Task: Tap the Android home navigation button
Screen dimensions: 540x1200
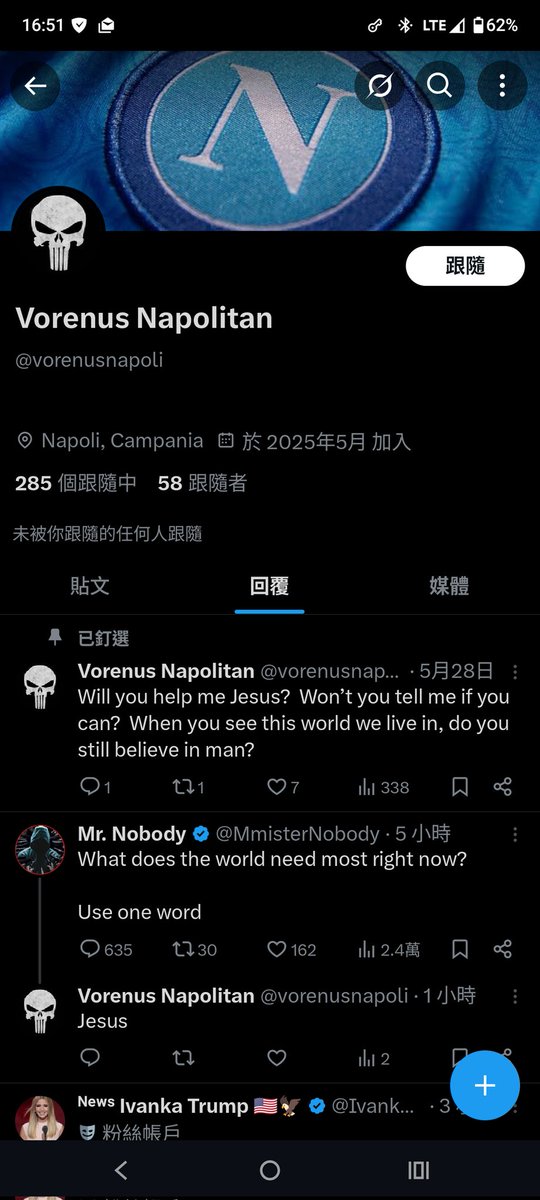Action: [x=270, y=1170]
